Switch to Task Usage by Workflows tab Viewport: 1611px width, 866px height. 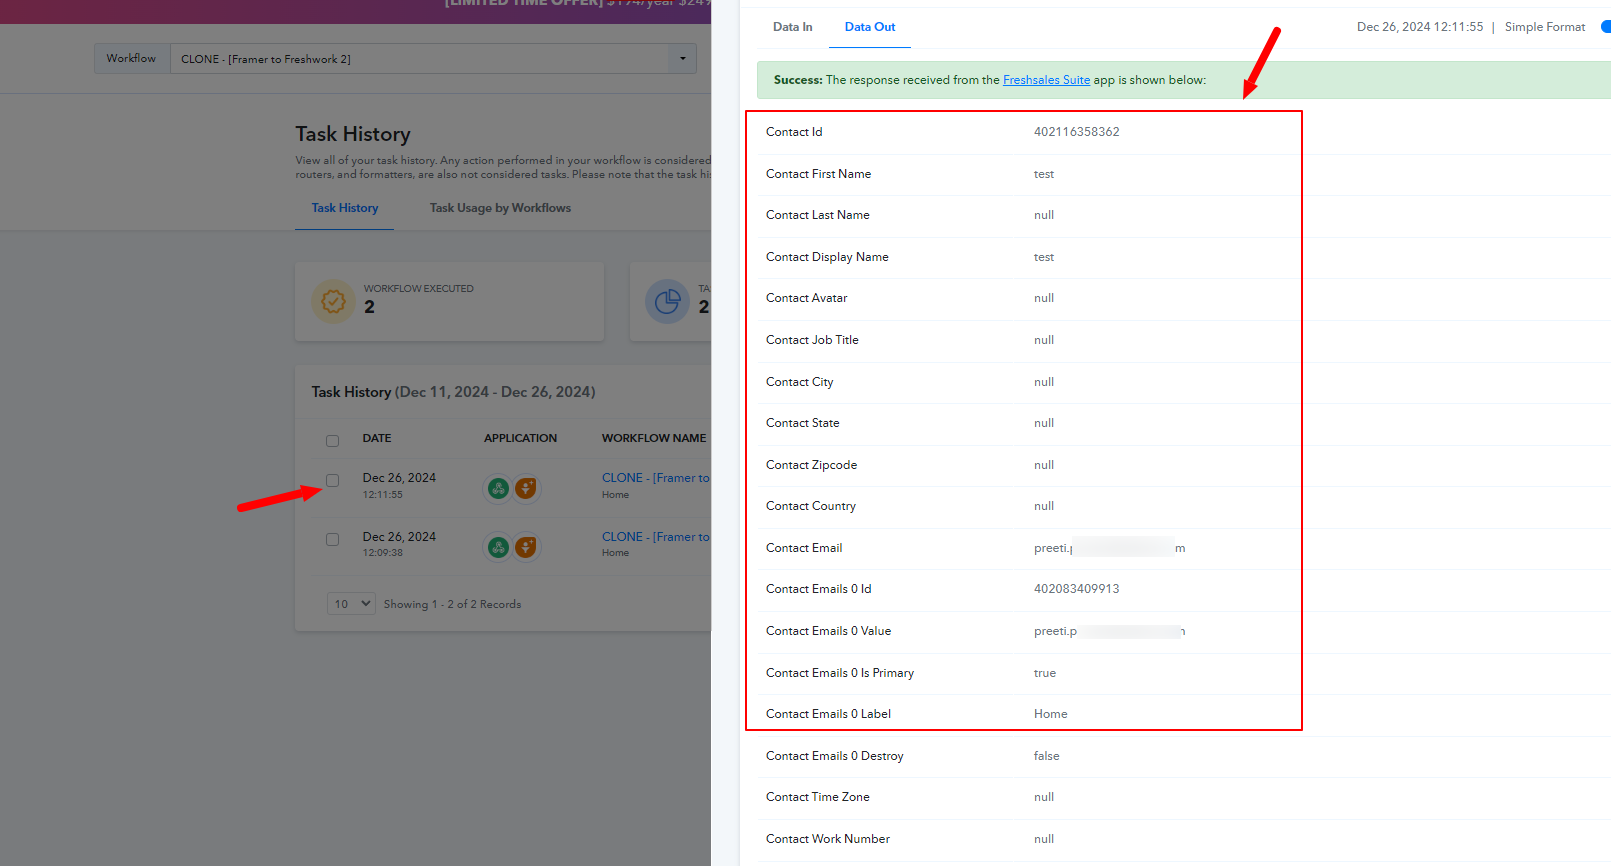click(500, 208)
